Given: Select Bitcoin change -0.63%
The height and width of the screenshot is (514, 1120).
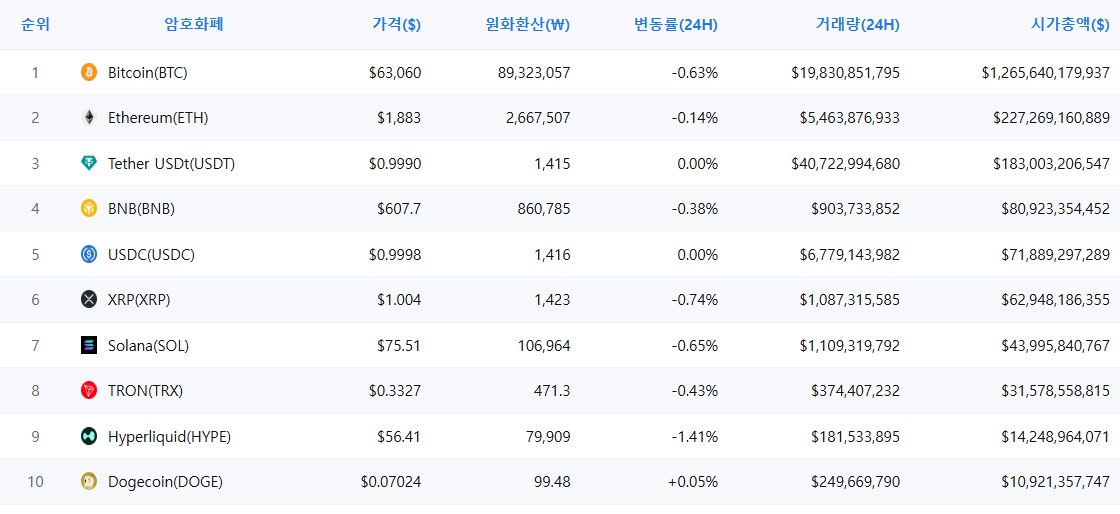Looking at the screenshot, I should [x=694, y=73].
